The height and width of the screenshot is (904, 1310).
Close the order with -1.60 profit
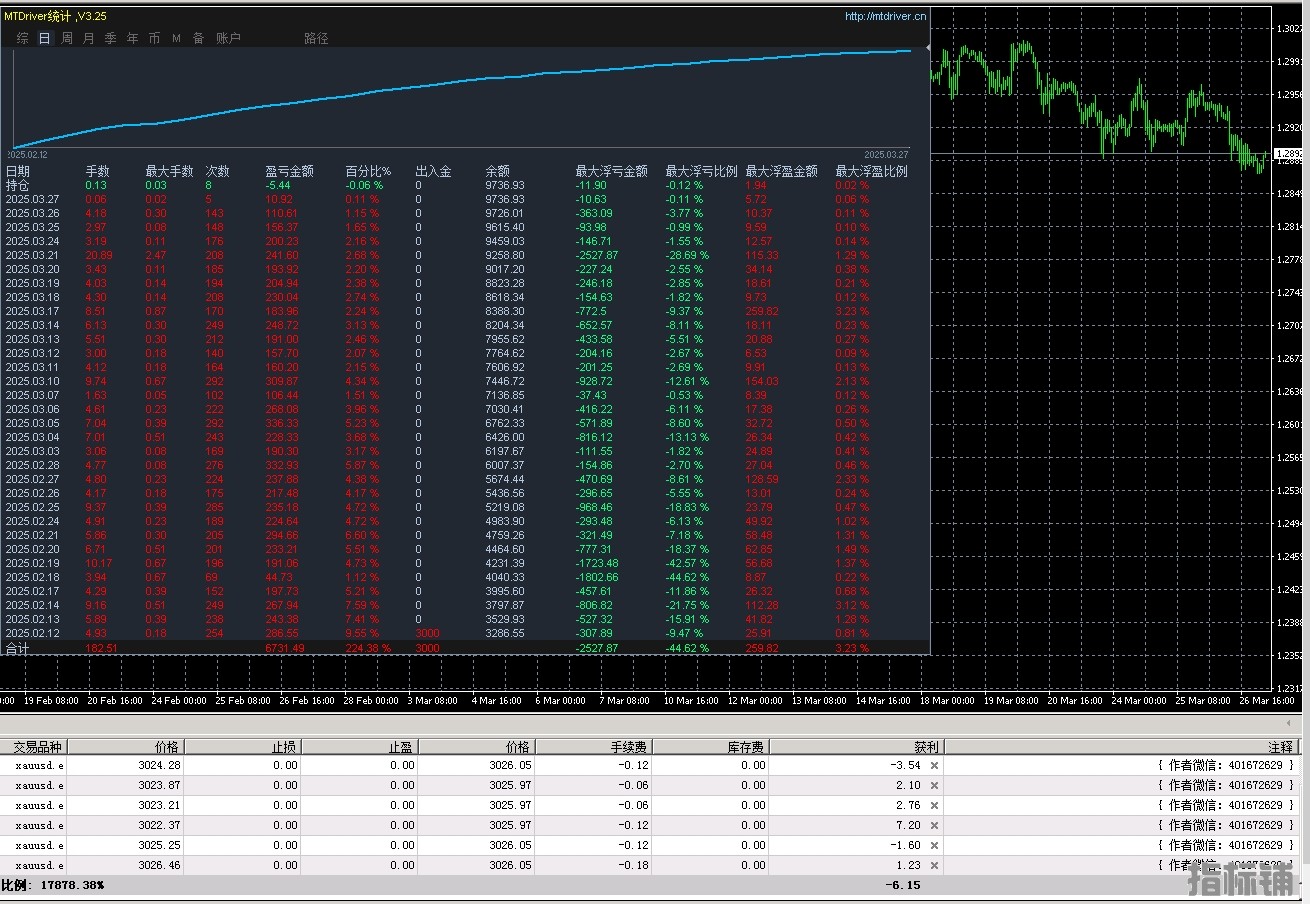(x=934, y=845)
